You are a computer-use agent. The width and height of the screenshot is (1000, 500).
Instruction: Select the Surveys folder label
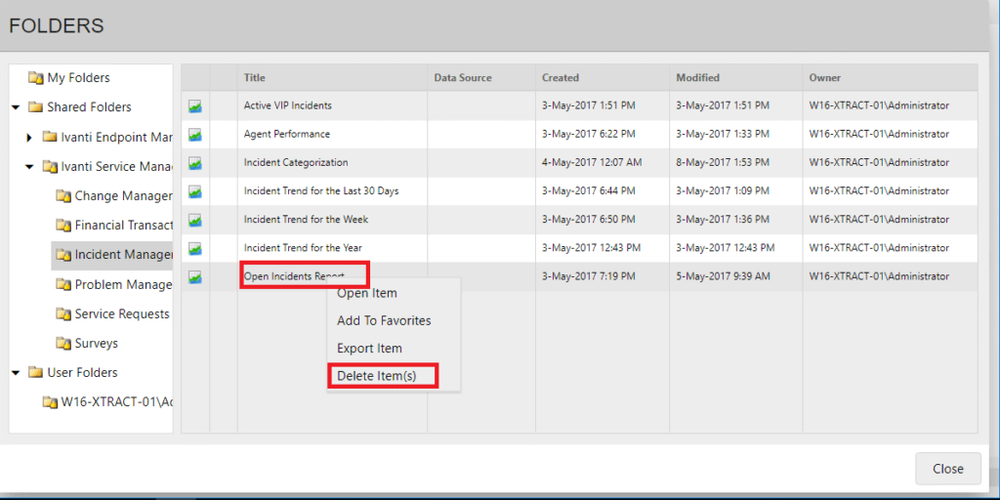coord(96,343)
